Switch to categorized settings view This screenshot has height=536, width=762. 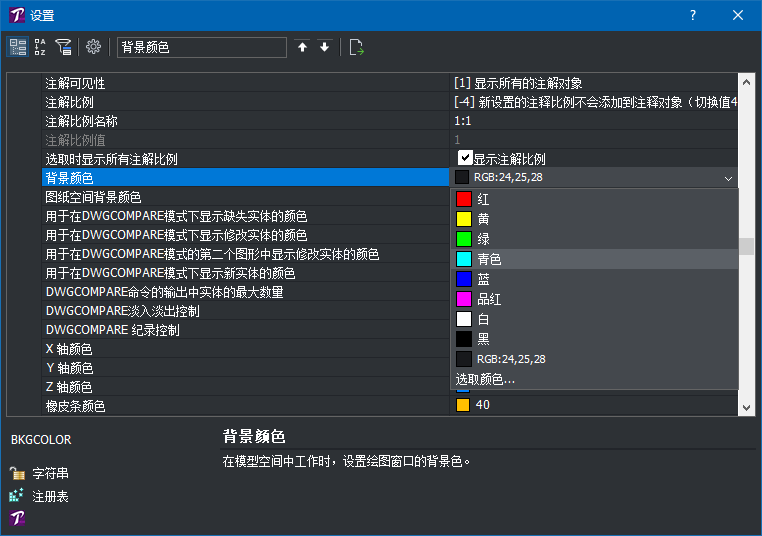(18, 47)
